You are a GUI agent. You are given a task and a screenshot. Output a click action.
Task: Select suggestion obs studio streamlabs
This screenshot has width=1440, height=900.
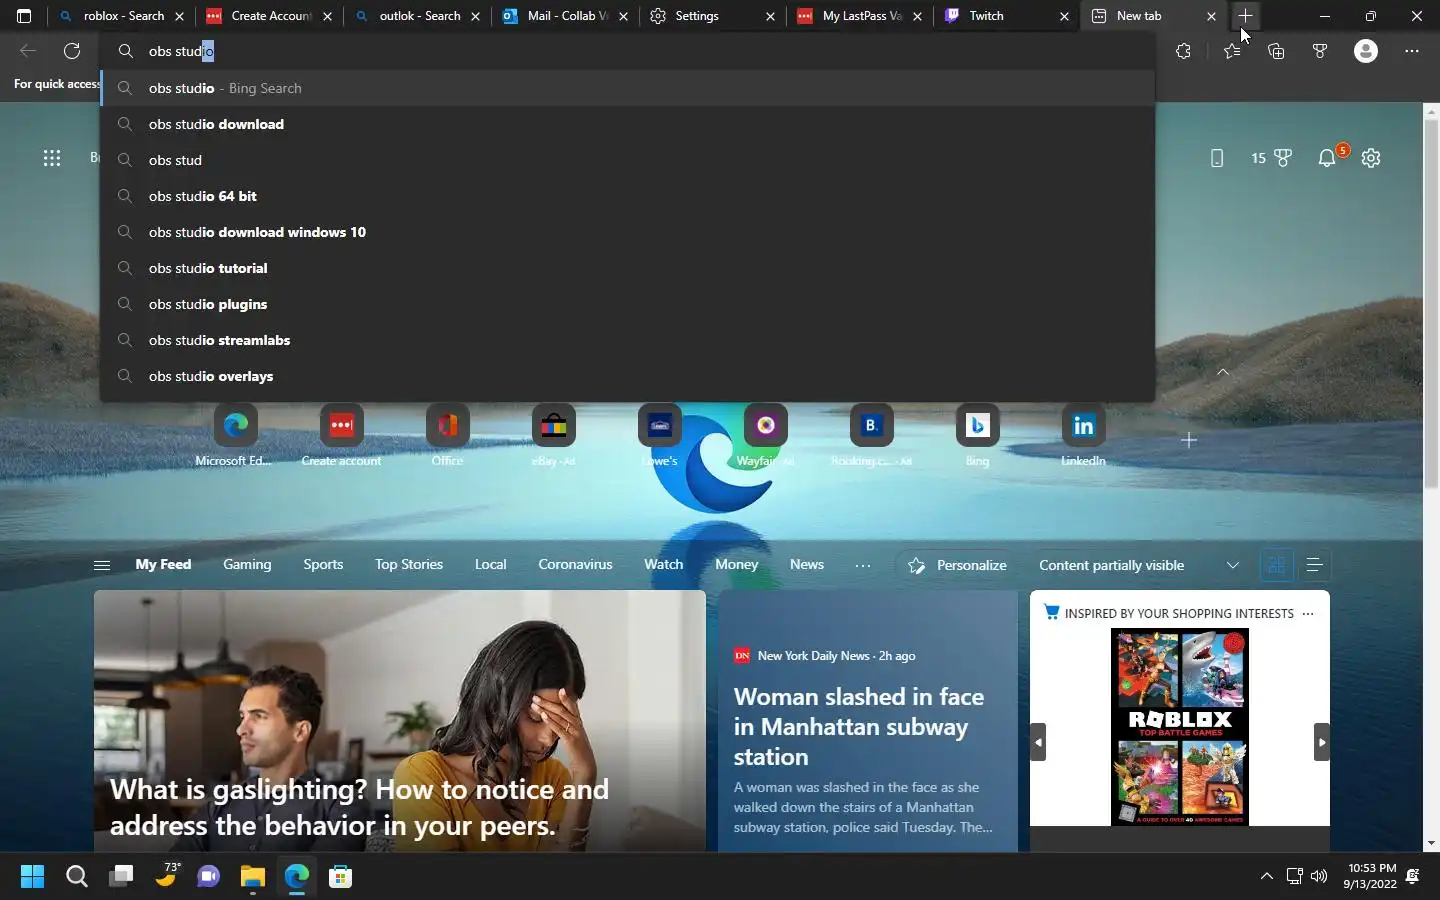coord(628,340)
